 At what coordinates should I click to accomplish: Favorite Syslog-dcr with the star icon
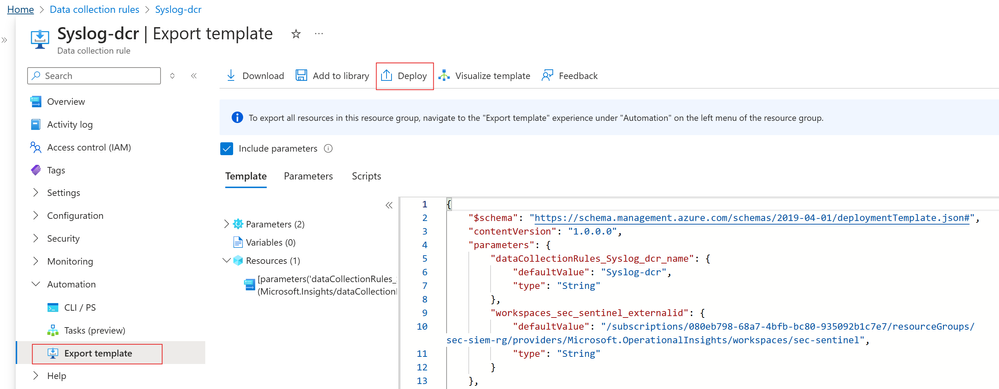click(x=296, y=34)
